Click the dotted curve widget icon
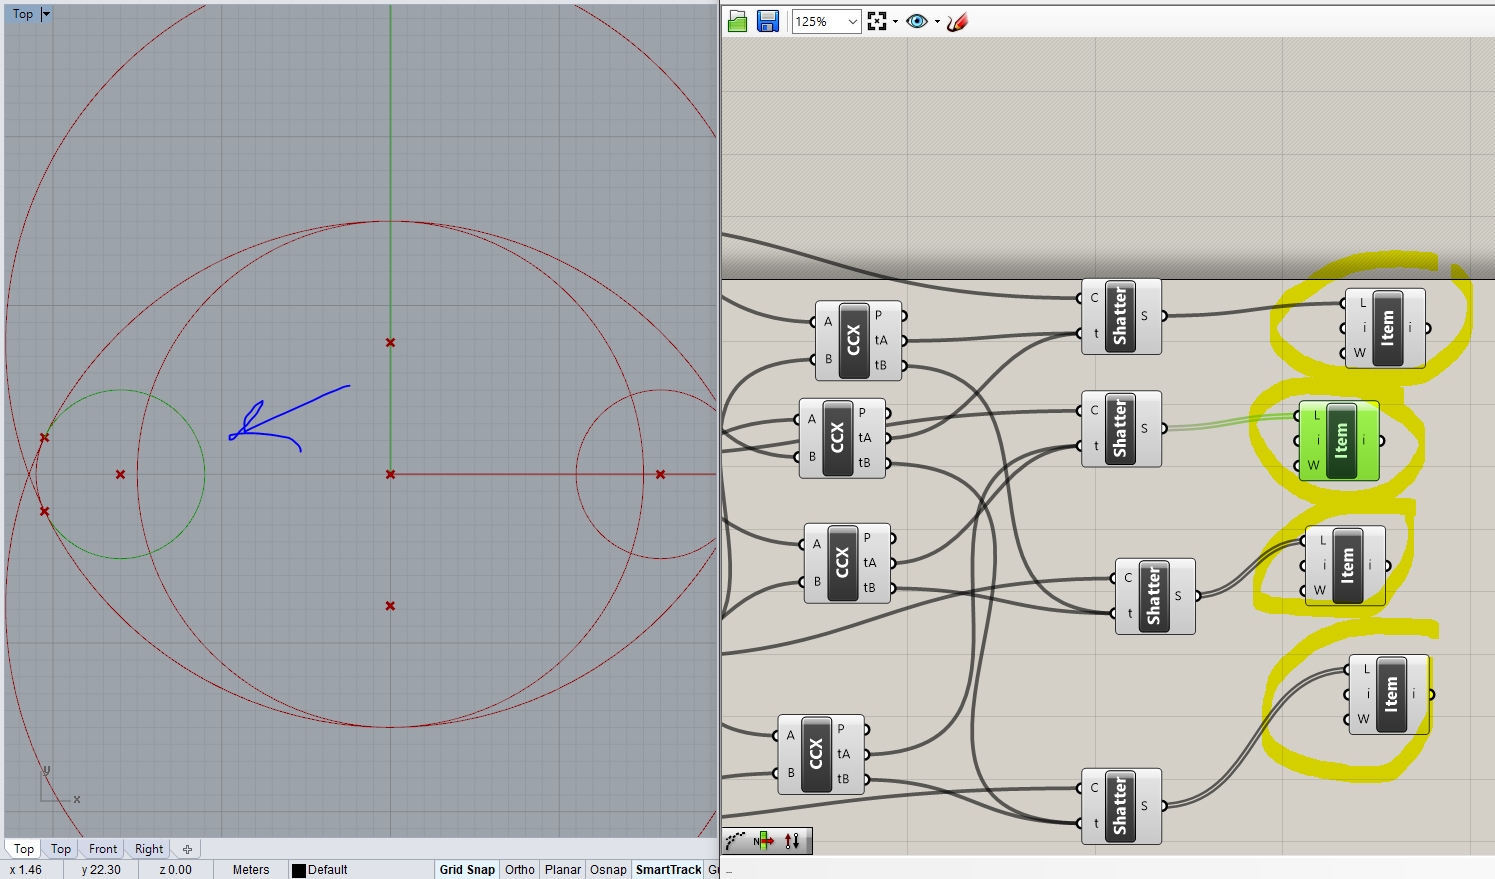This screenshot has width=1495, height=879. point(736,841)
